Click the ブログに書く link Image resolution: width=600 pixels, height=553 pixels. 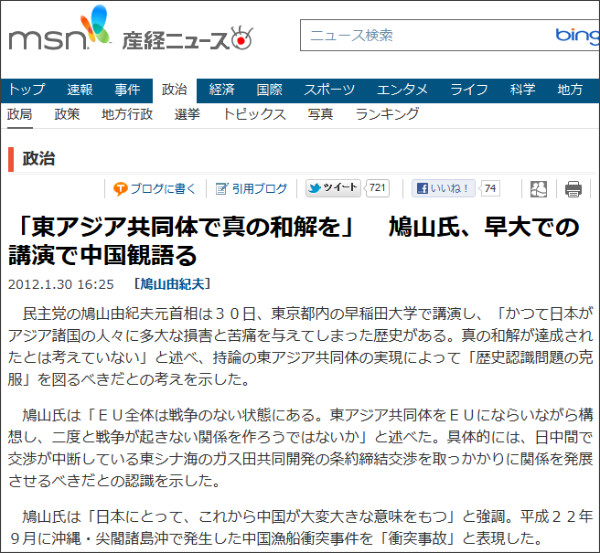tap(163, 189)
